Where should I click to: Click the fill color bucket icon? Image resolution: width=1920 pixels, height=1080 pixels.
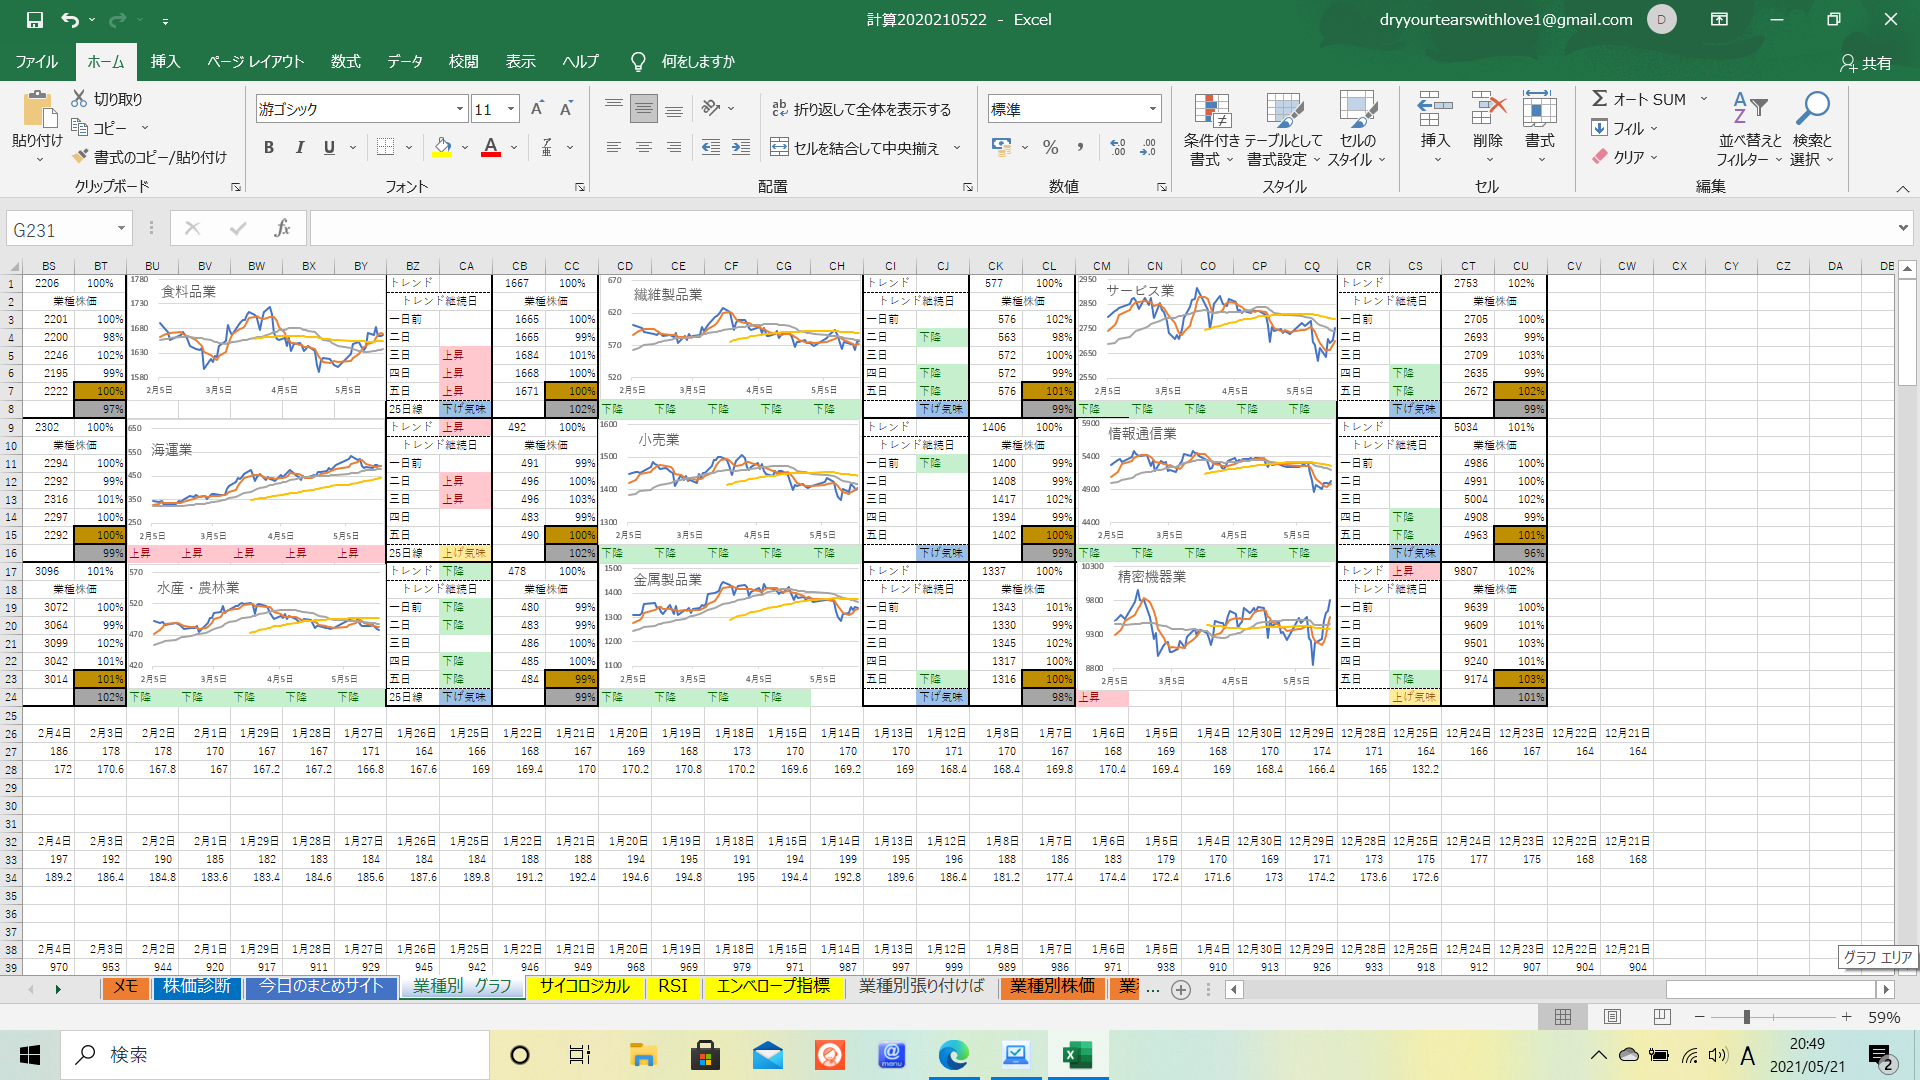pyautogui.click(x=442, y=147)
